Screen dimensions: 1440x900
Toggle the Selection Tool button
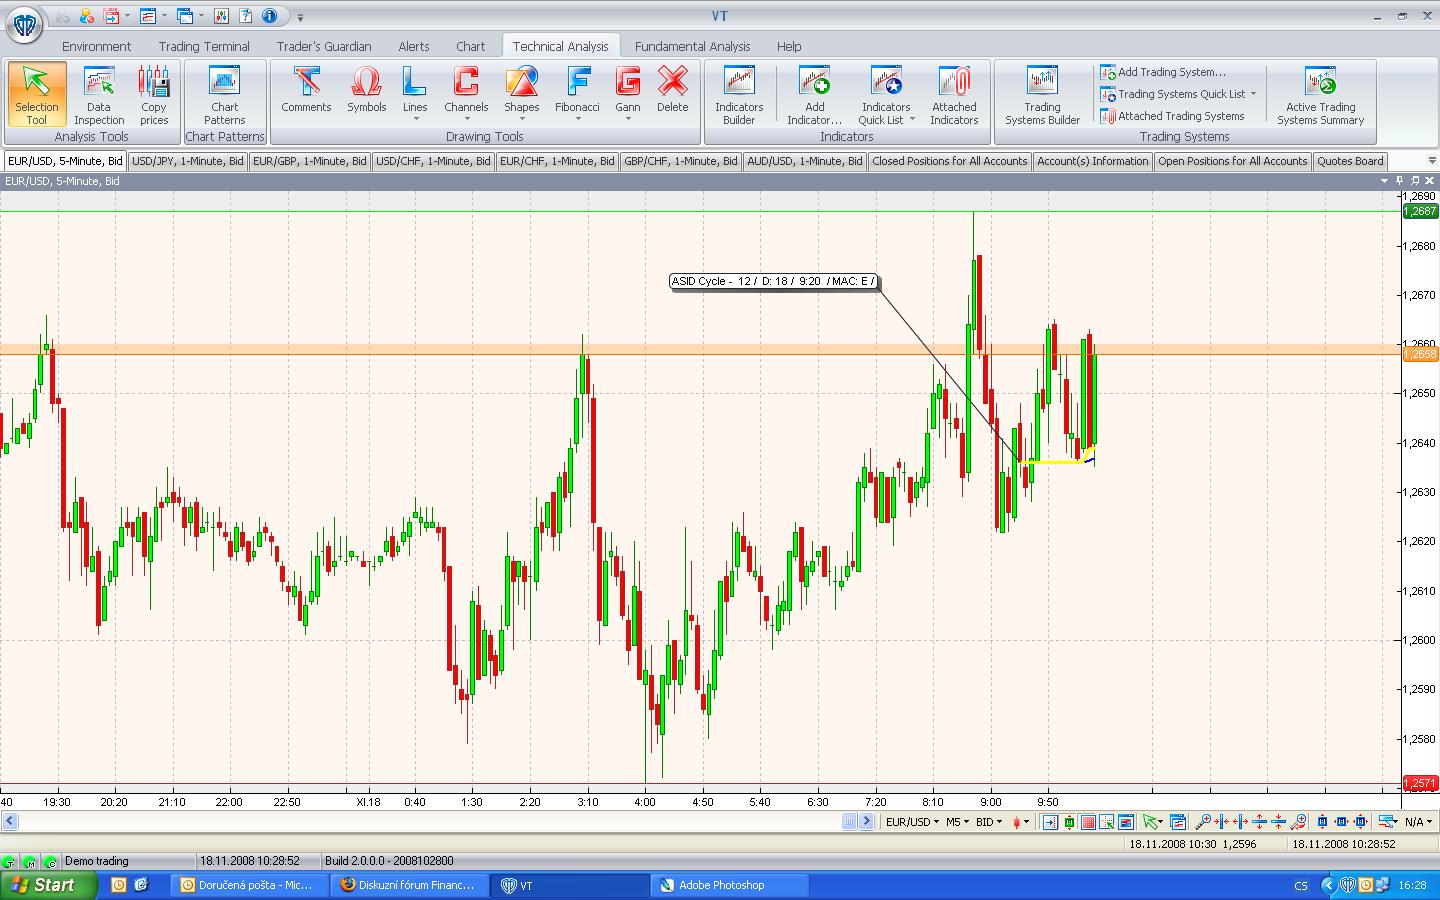(x=37, y=95)
